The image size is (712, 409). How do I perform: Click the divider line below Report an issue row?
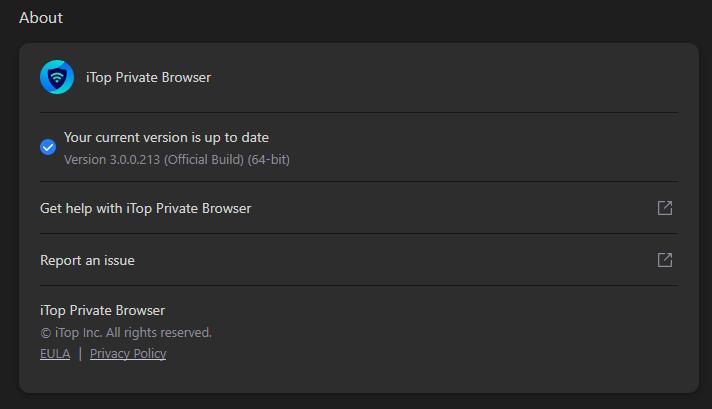tap(358, 286)
